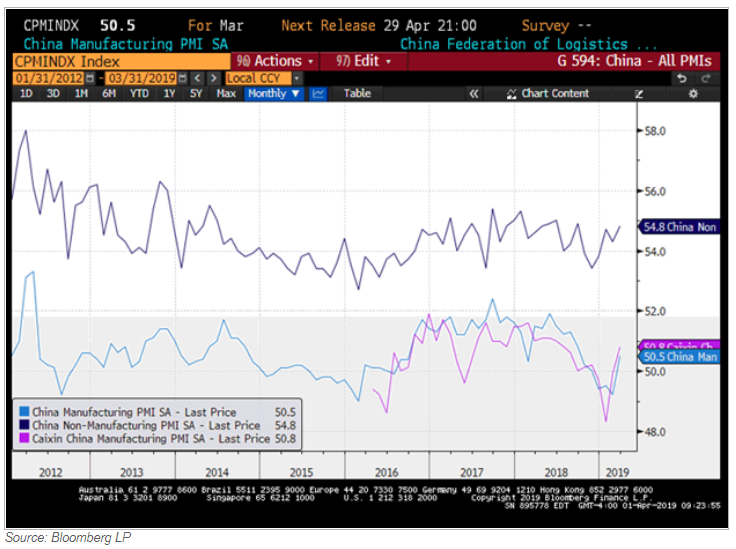Open start date calendar picker icon
The height and width of the screenshot is (549, 736).
coord(87,78)
